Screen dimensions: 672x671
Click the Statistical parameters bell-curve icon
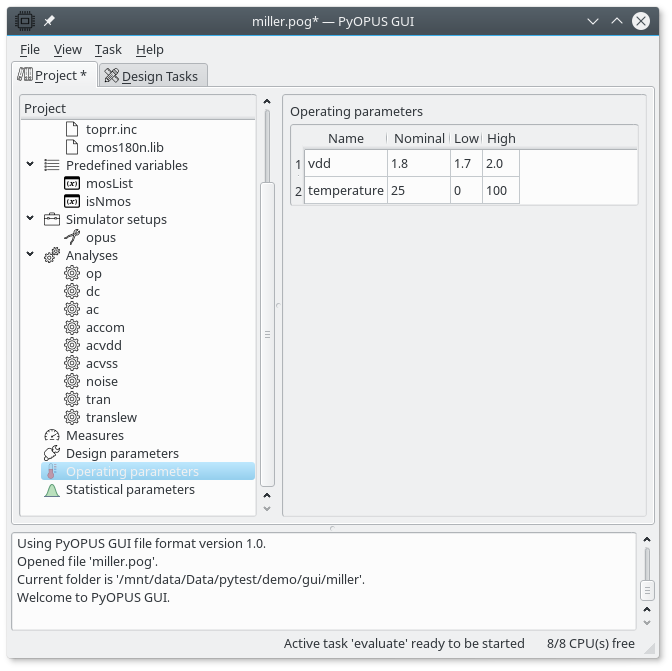(52, 490)
